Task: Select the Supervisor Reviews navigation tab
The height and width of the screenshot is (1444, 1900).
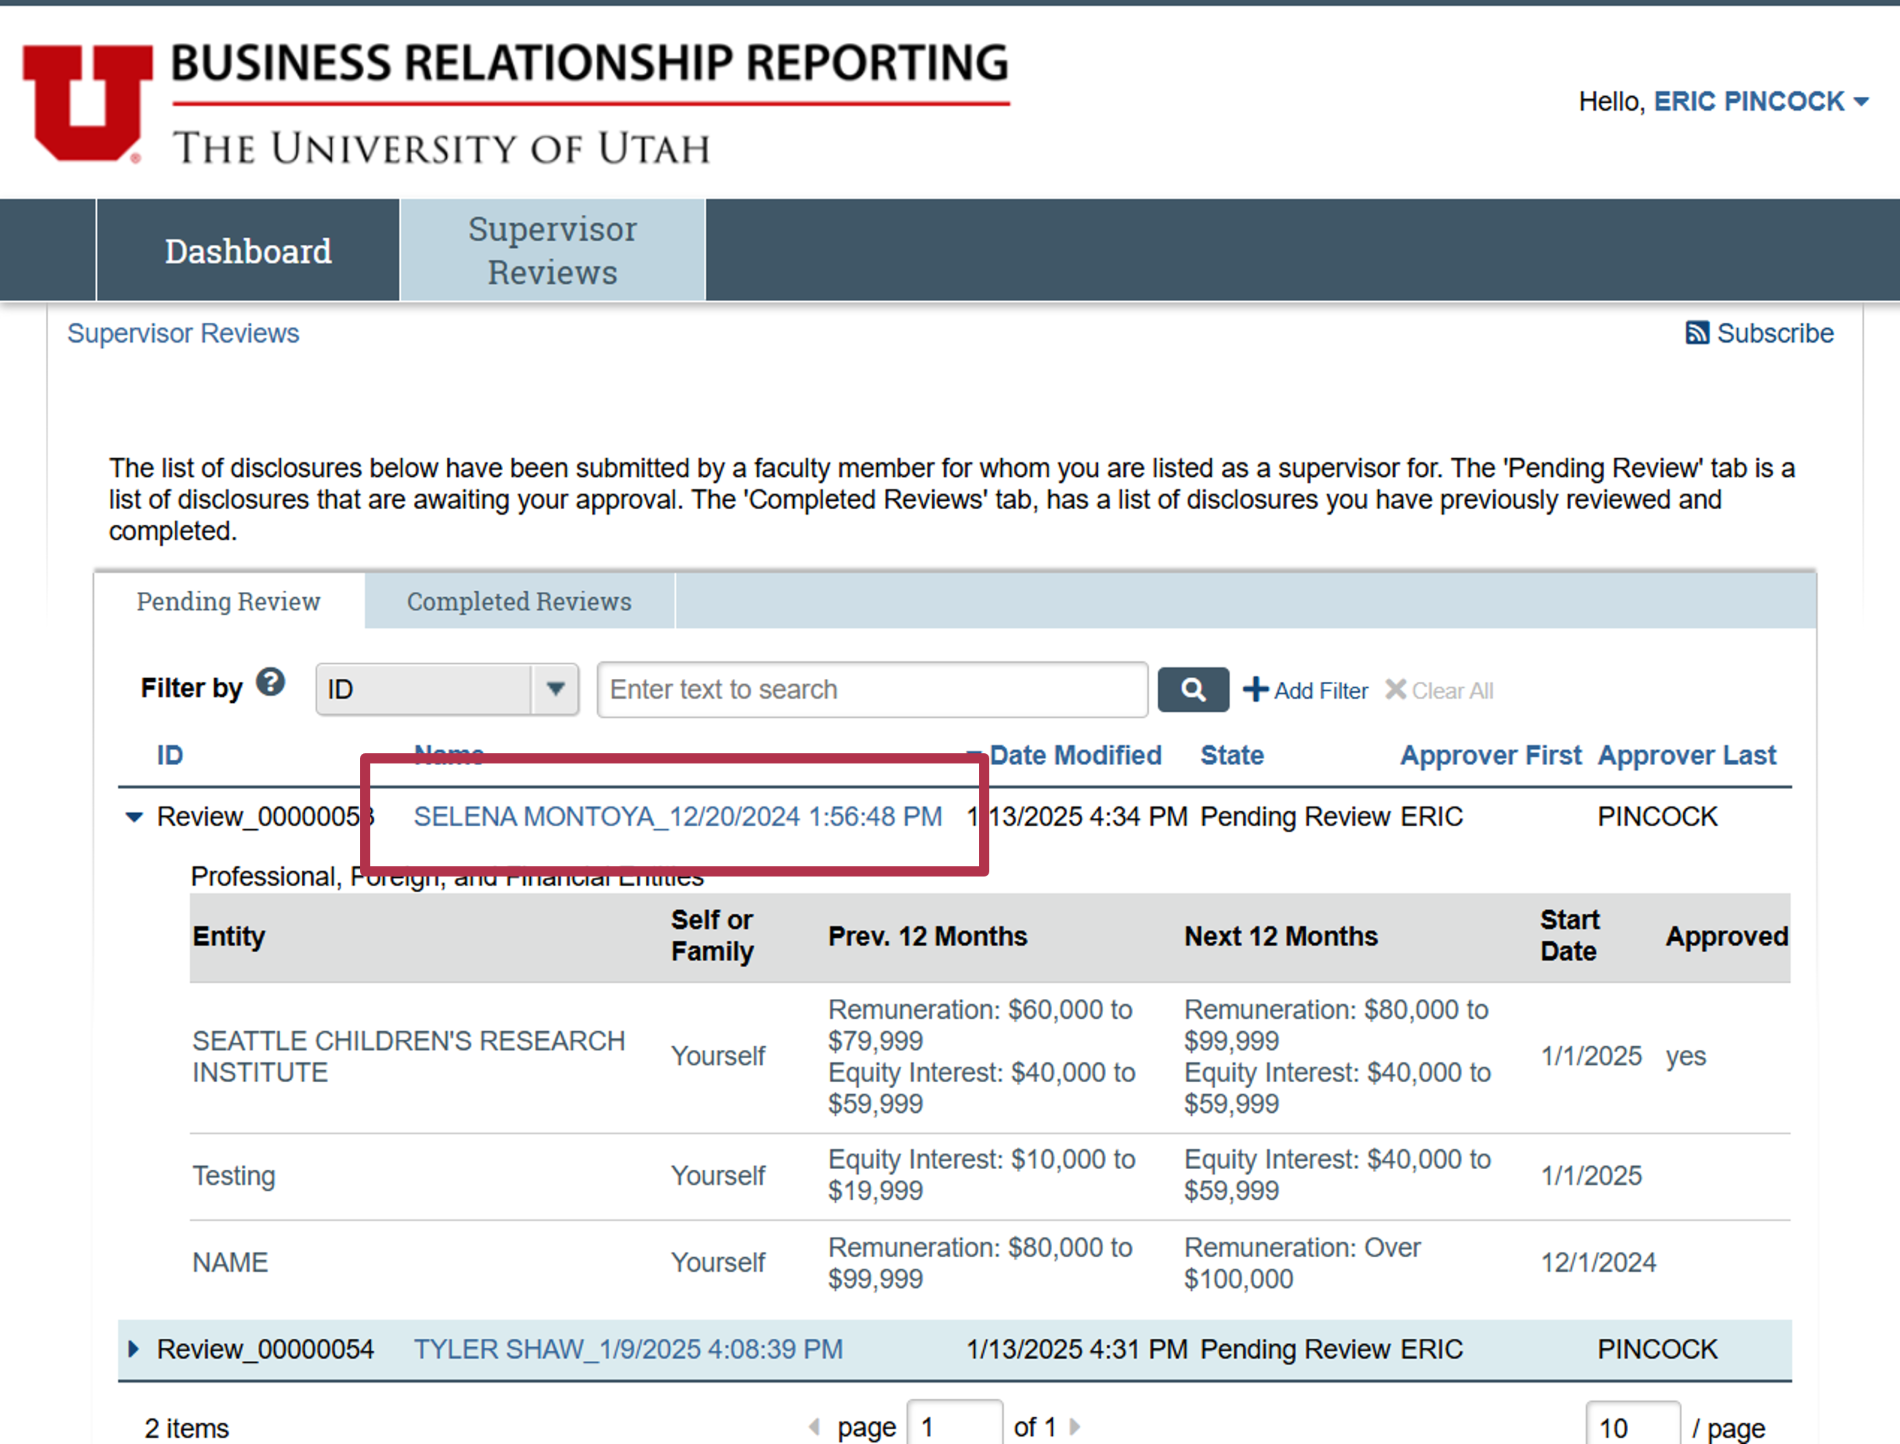Action: [552, 250]
